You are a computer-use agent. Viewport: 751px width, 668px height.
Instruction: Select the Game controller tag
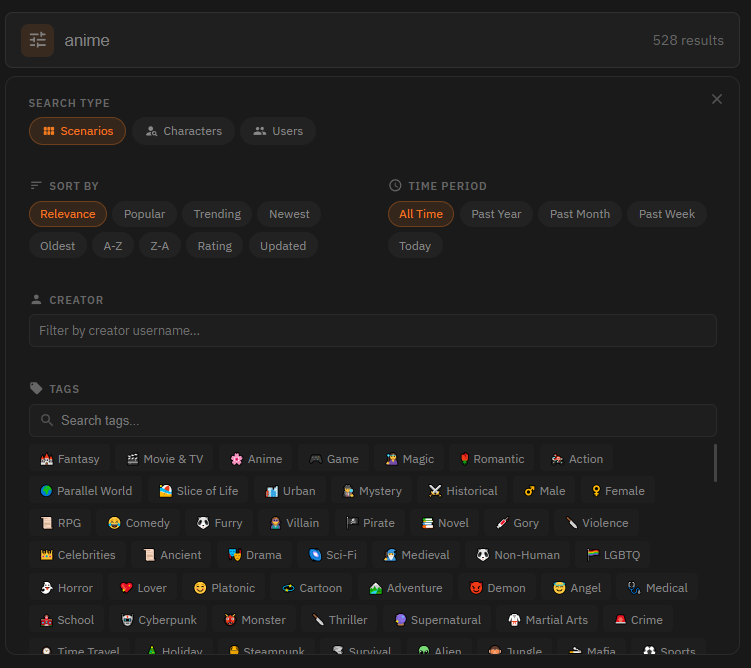pyautogui.click(x=334, y=459)
